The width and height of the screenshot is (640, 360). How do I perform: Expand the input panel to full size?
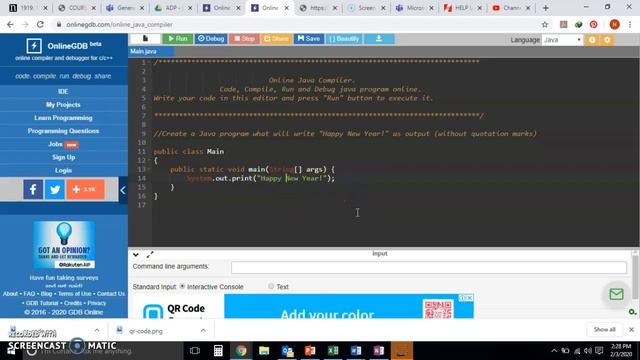[x=150, y=254]
